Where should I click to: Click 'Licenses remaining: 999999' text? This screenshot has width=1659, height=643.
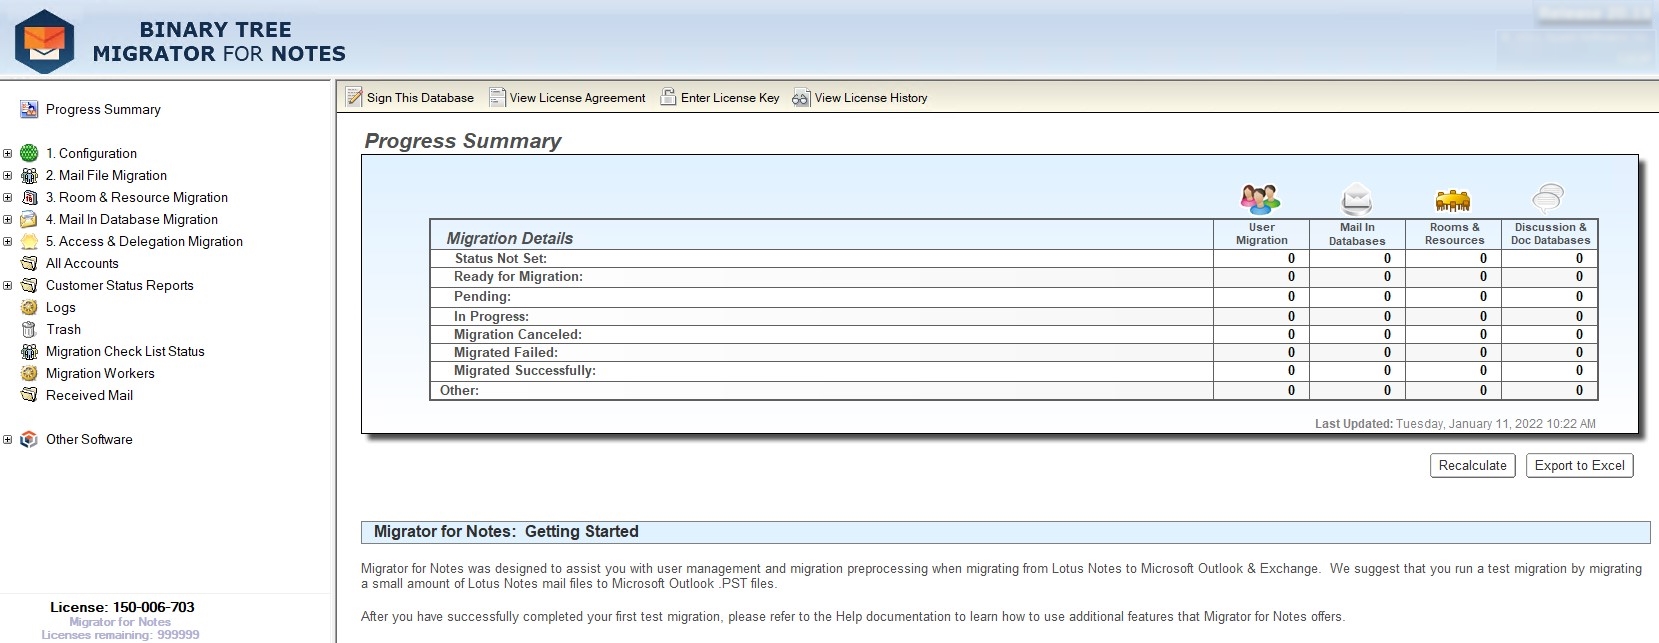[120, 635]
